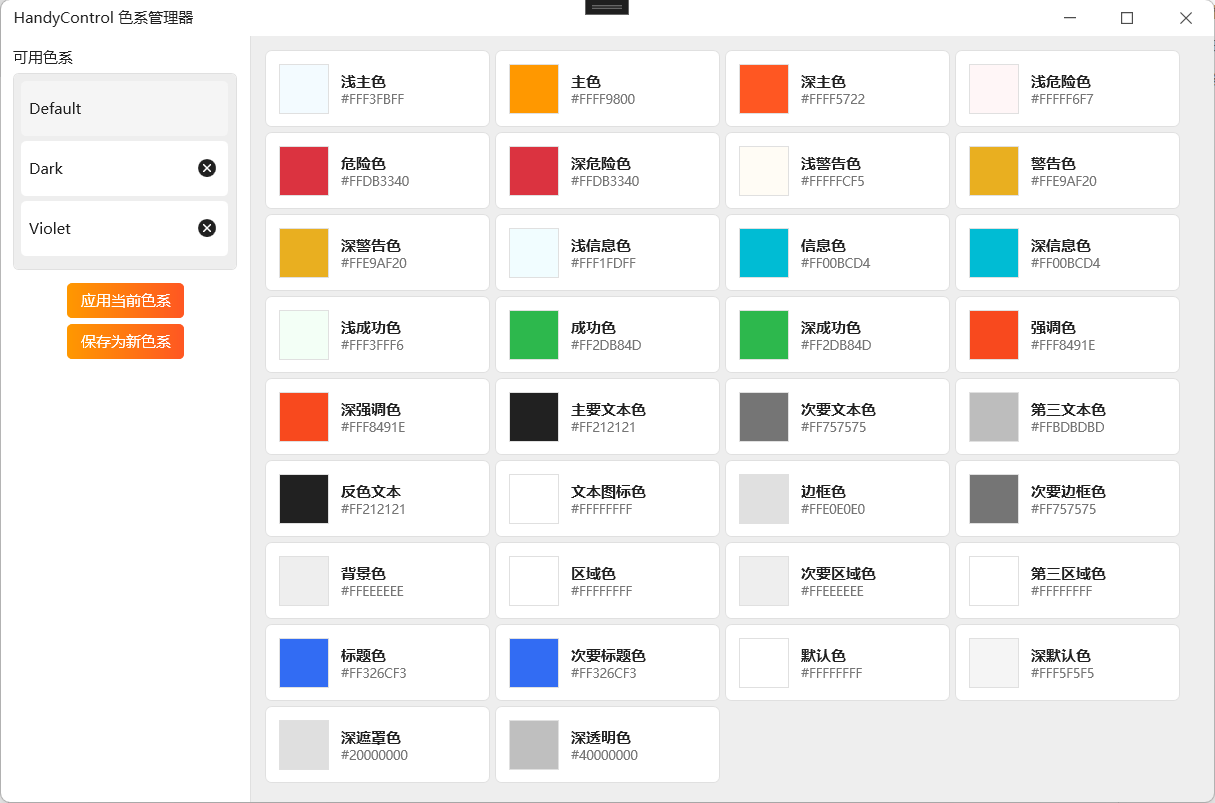This screenshot has width=1215, height=803.
Task: Click the hex value #FFF1FDFF
Action: point(603,263)
